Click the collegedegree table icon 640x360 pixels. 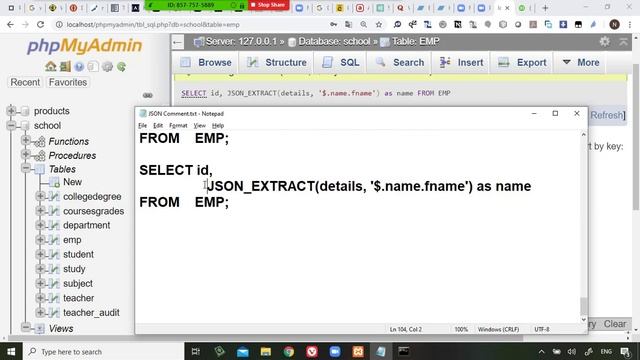(54, 196)
